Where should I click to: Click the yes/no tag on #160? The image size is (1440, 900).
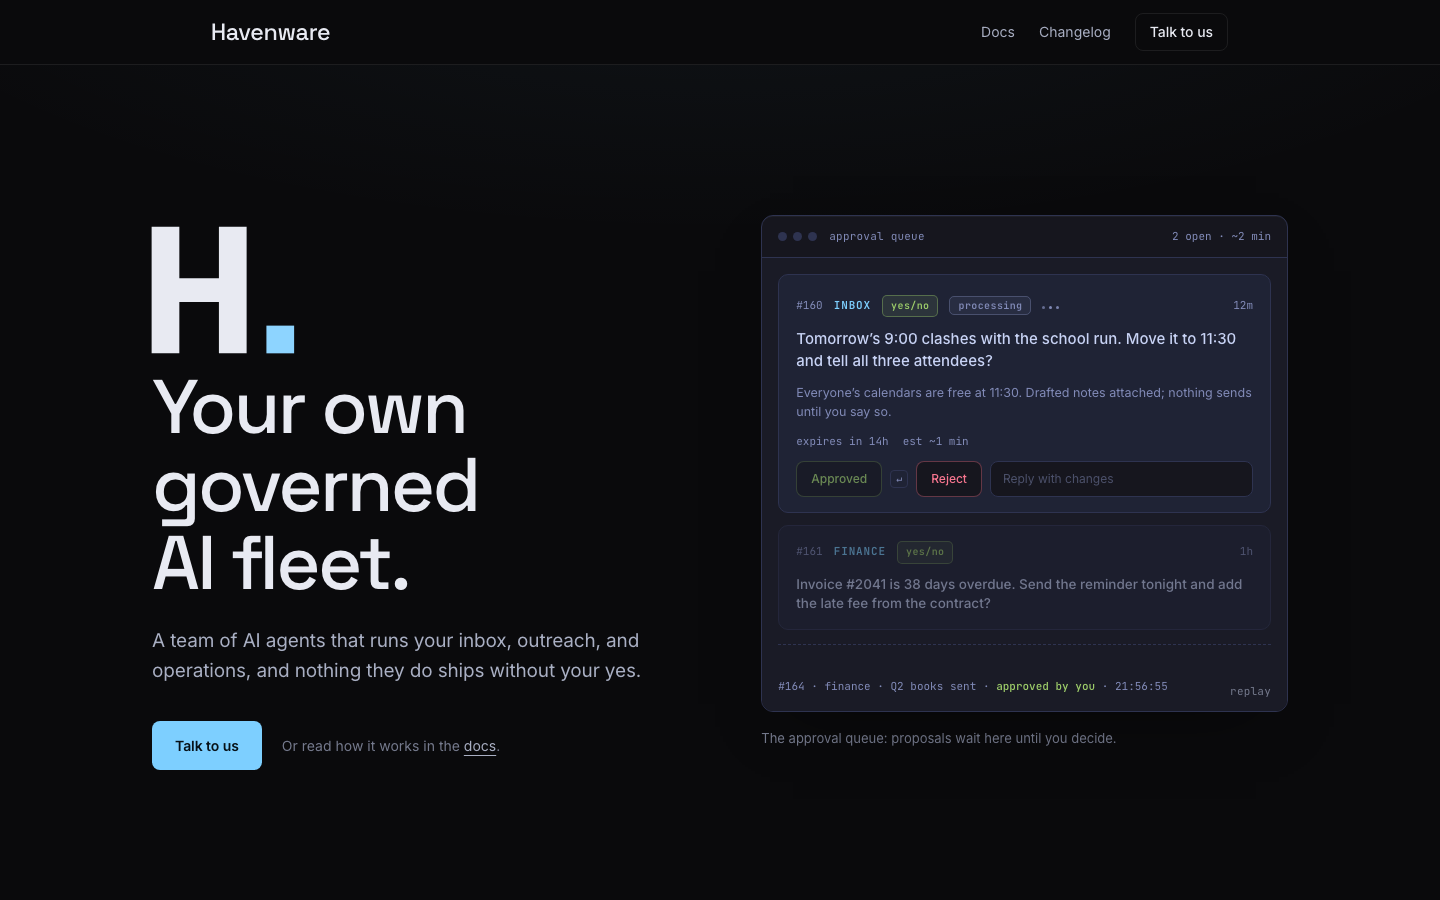[910, 306]
